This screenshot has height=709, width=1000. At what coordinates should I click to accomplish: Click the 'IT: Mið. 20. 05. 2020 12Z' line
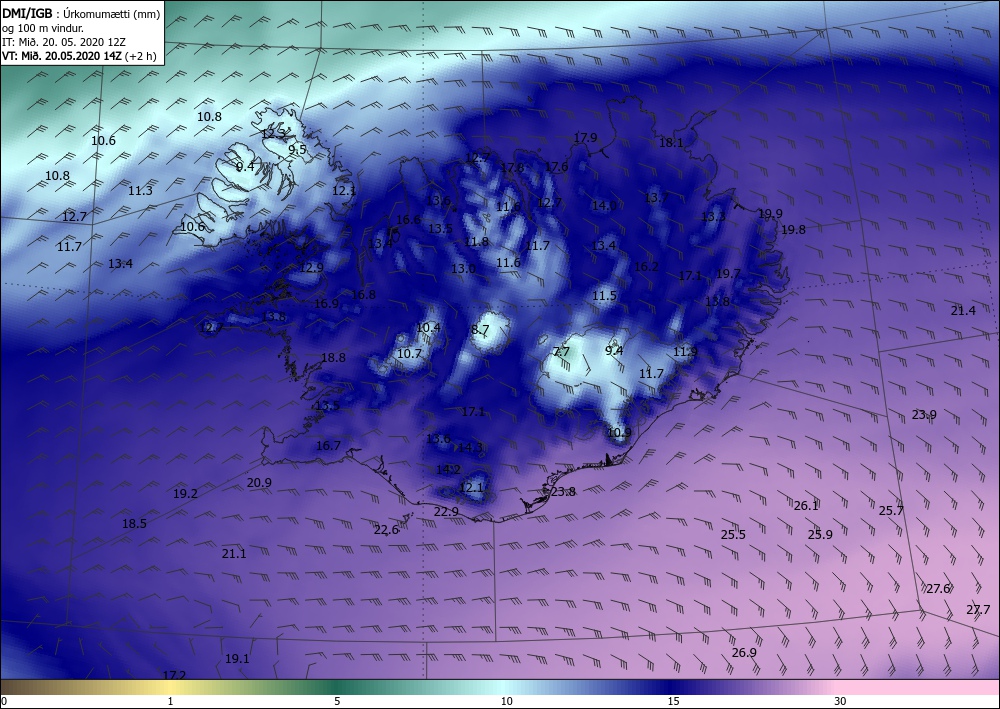(x=64, y=41)
